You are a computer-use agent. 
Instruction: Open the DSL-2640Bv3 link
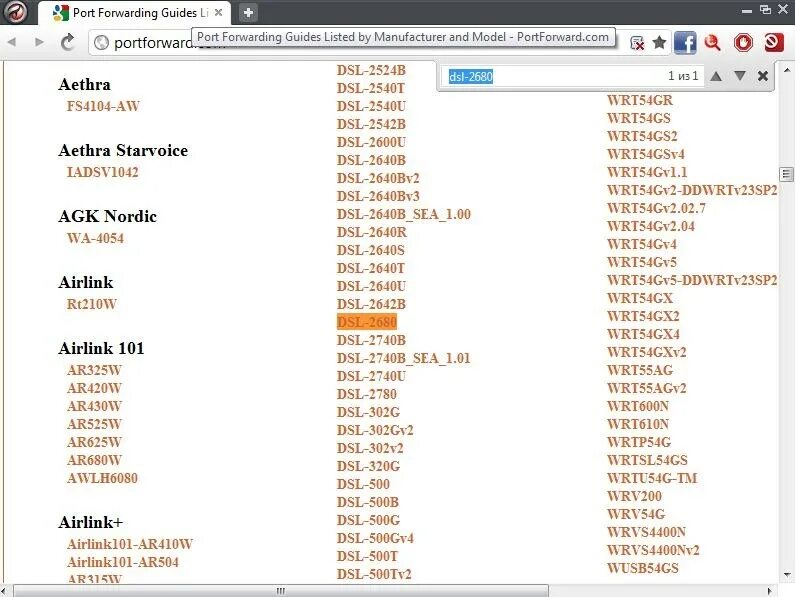378,196
